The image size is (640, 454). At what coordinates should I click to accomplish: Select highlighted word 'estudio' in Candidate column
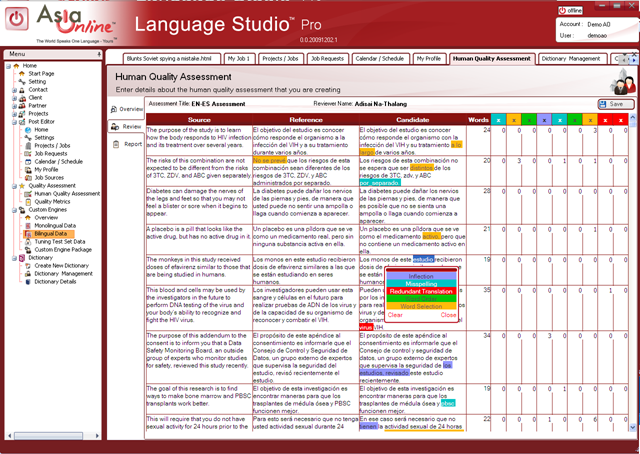pos(423,260)
